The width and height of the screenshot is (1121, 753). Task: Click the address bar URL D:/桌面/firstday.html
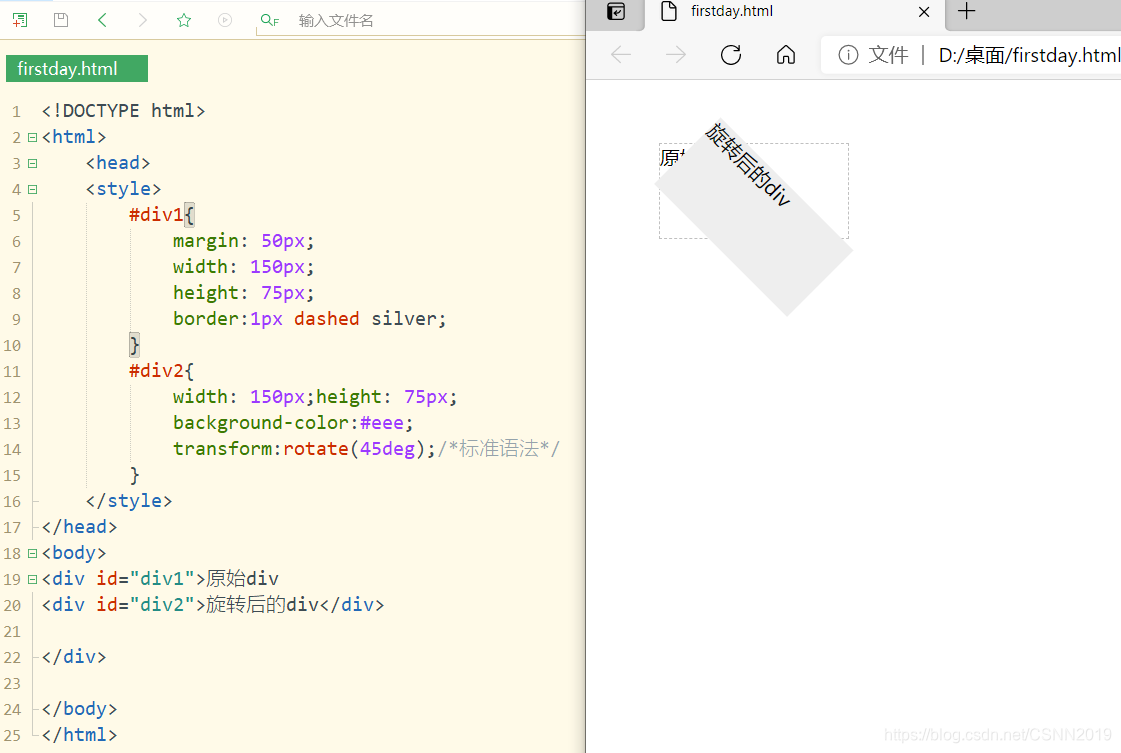click(1029, 55)
